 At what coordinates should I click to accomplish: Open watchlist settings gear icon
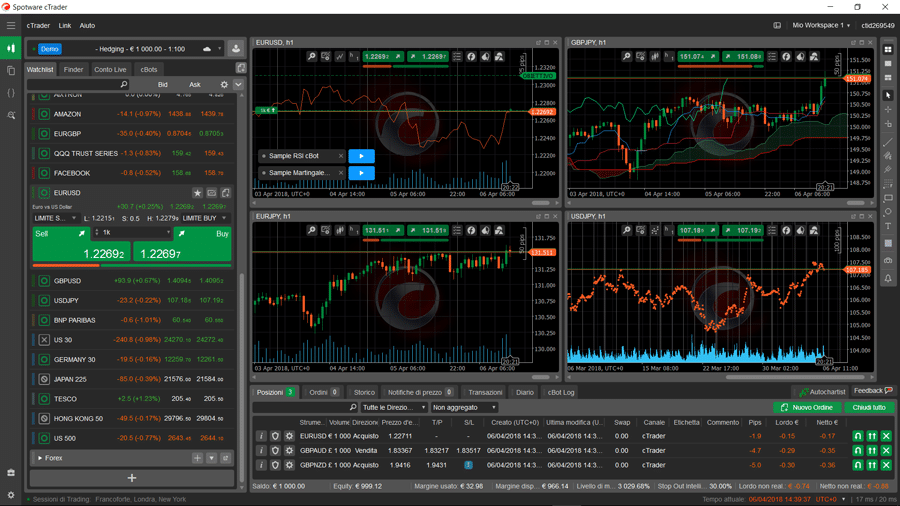click(224, 85)
